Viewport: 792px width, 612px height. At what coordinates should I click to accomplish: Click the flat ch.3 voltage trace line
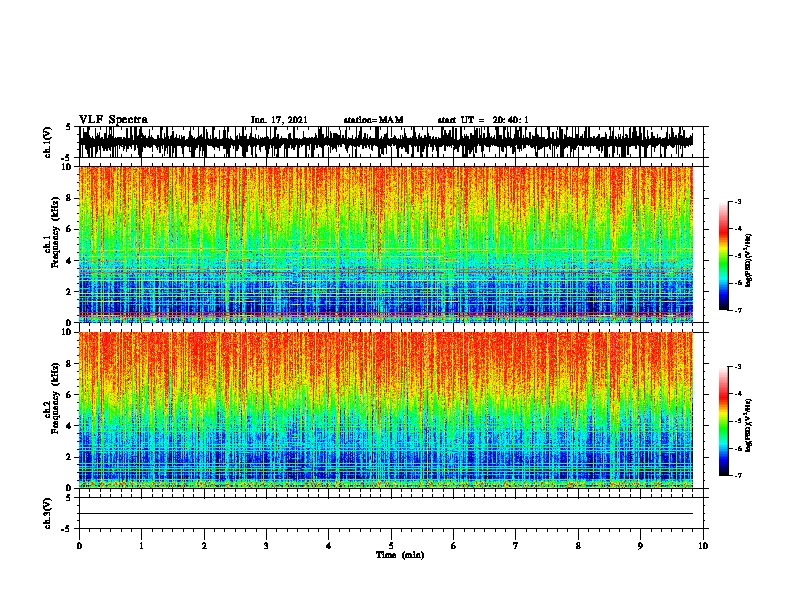385,514
